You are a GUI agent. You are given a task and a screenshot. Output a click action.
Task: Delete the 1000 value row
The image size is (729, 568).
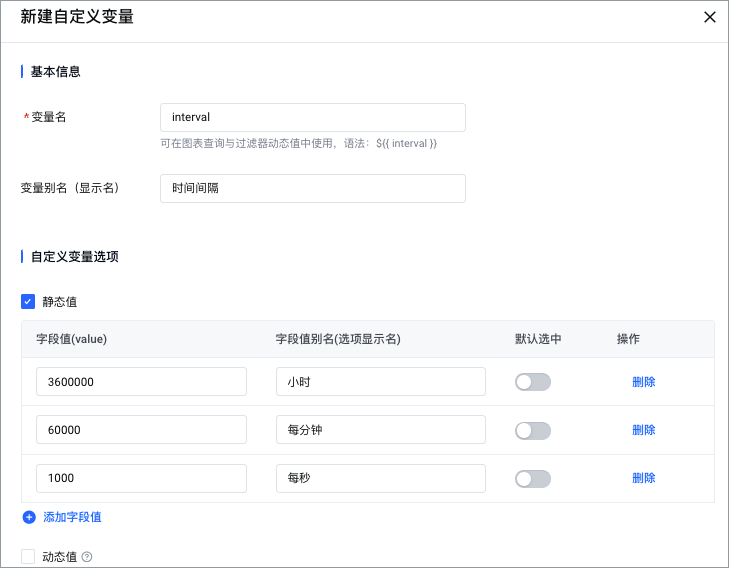pos(643,479)
